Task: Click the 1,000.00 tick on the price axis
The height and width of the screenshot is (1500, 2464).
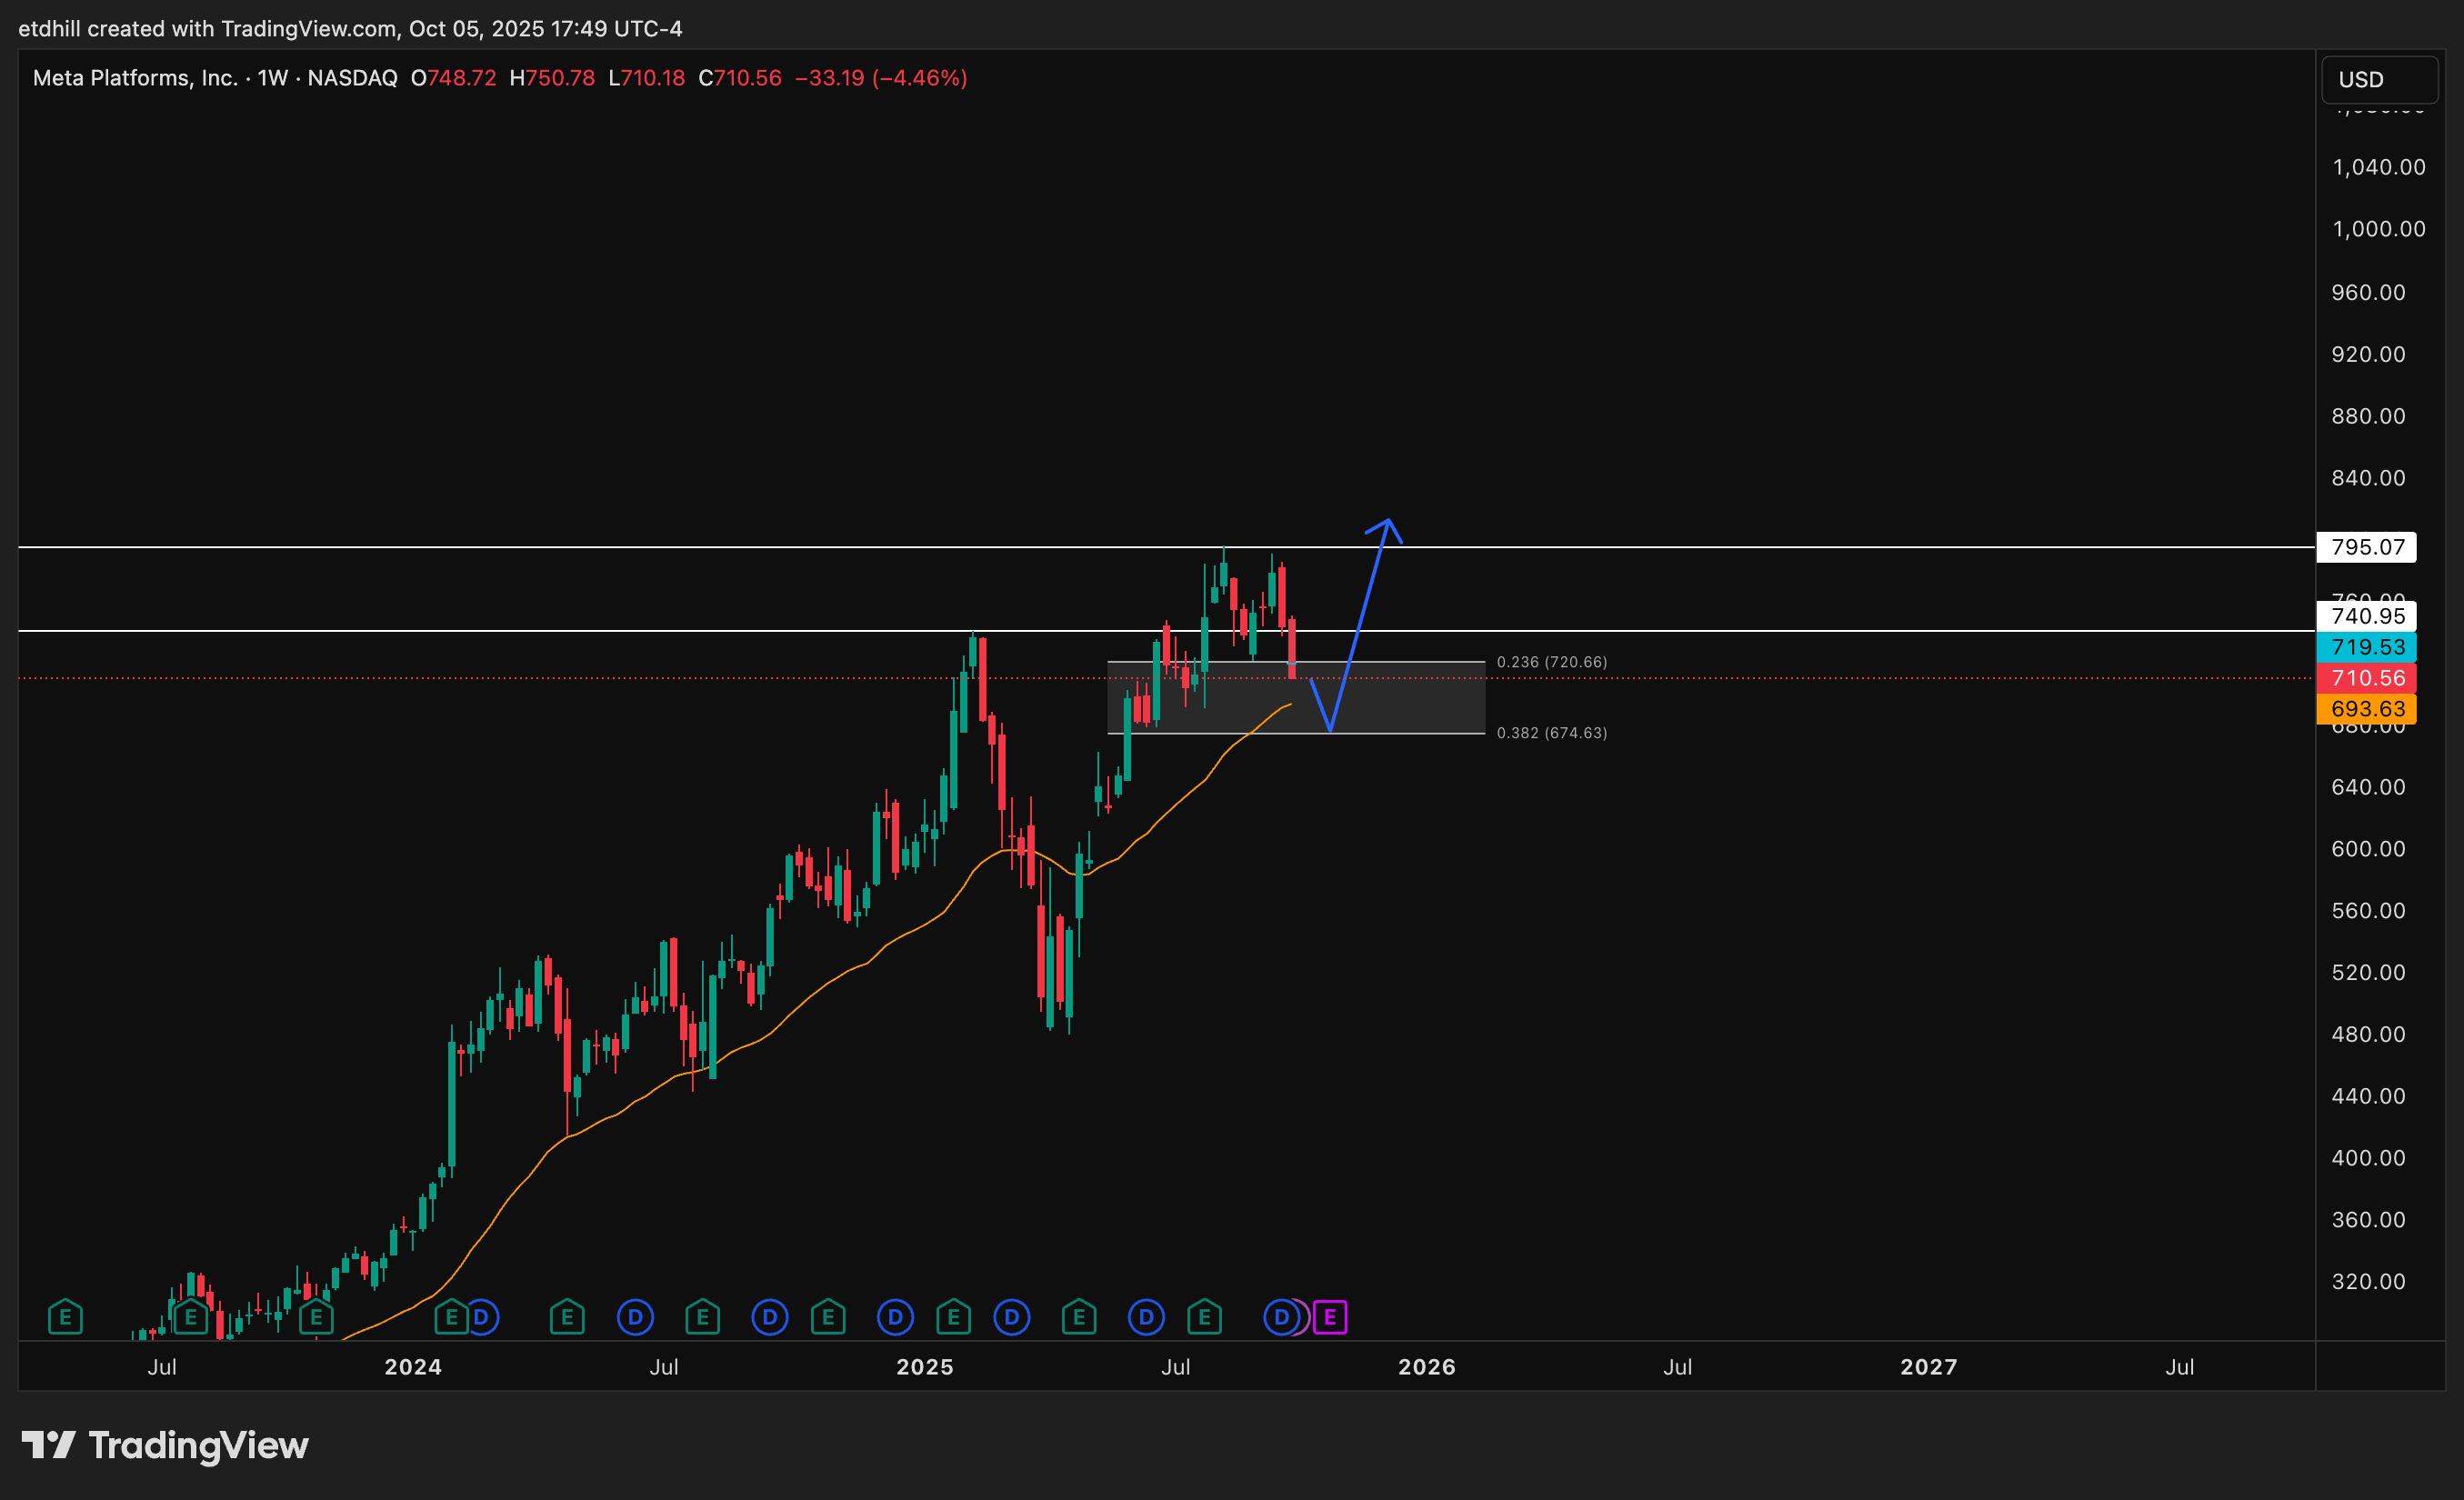Action: 2378,229
